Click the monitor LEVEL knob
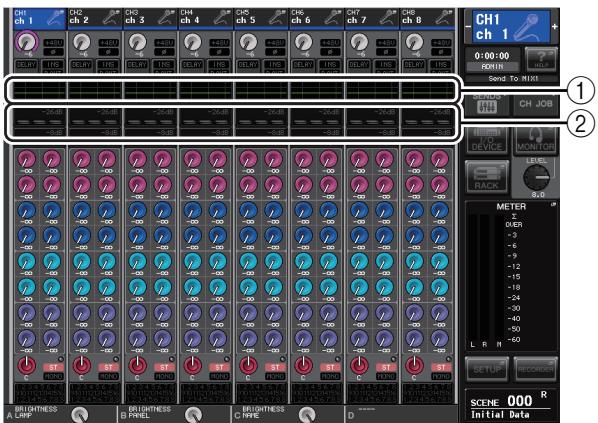This screenshot has width=598, height=423. tap(537, 178)
